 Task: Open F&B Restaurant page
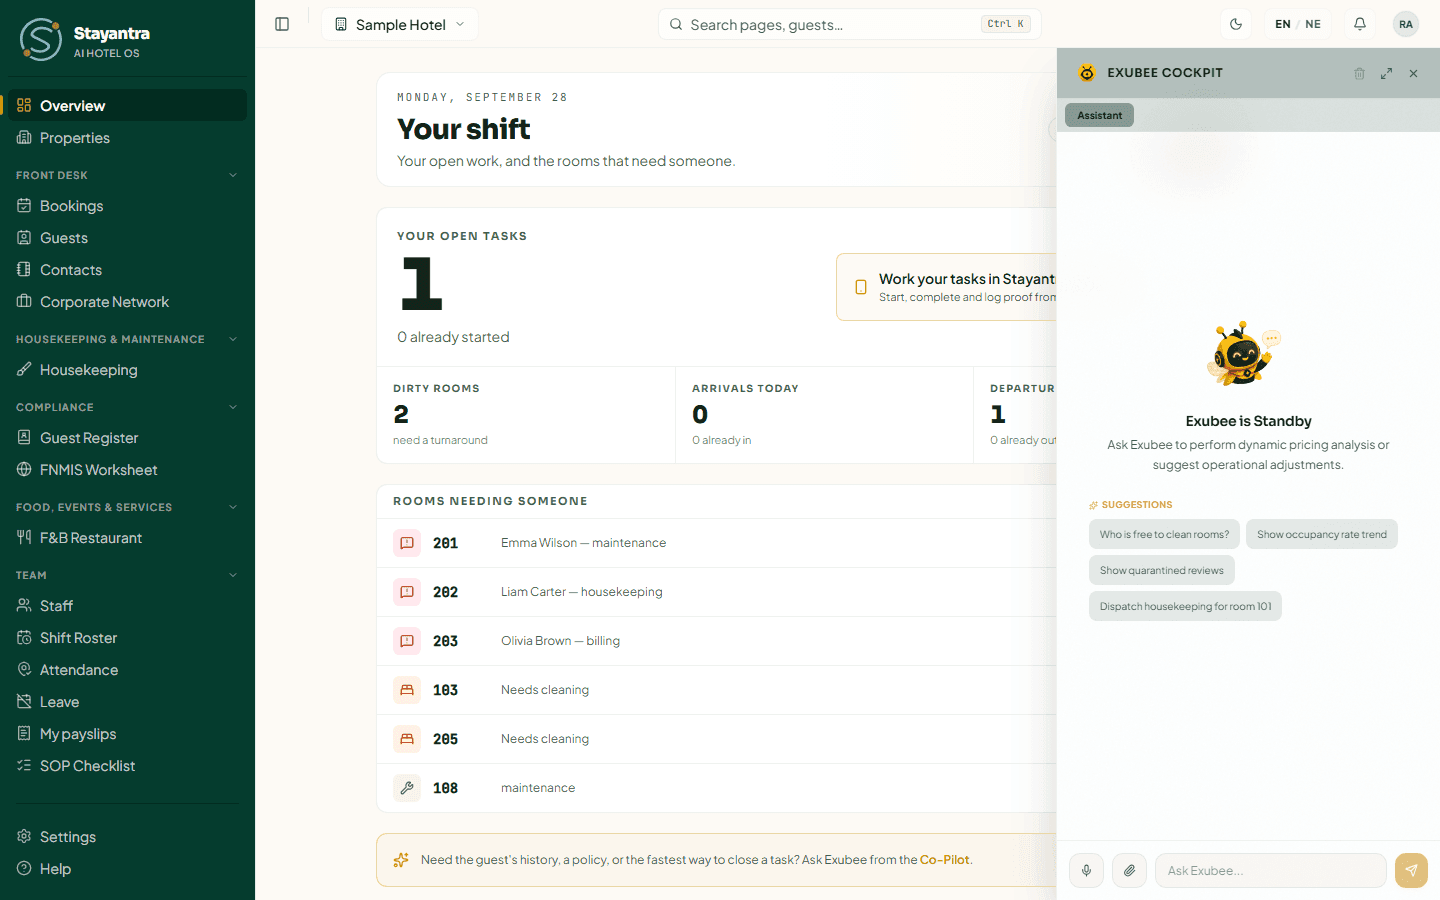click(x=127, y=538)
